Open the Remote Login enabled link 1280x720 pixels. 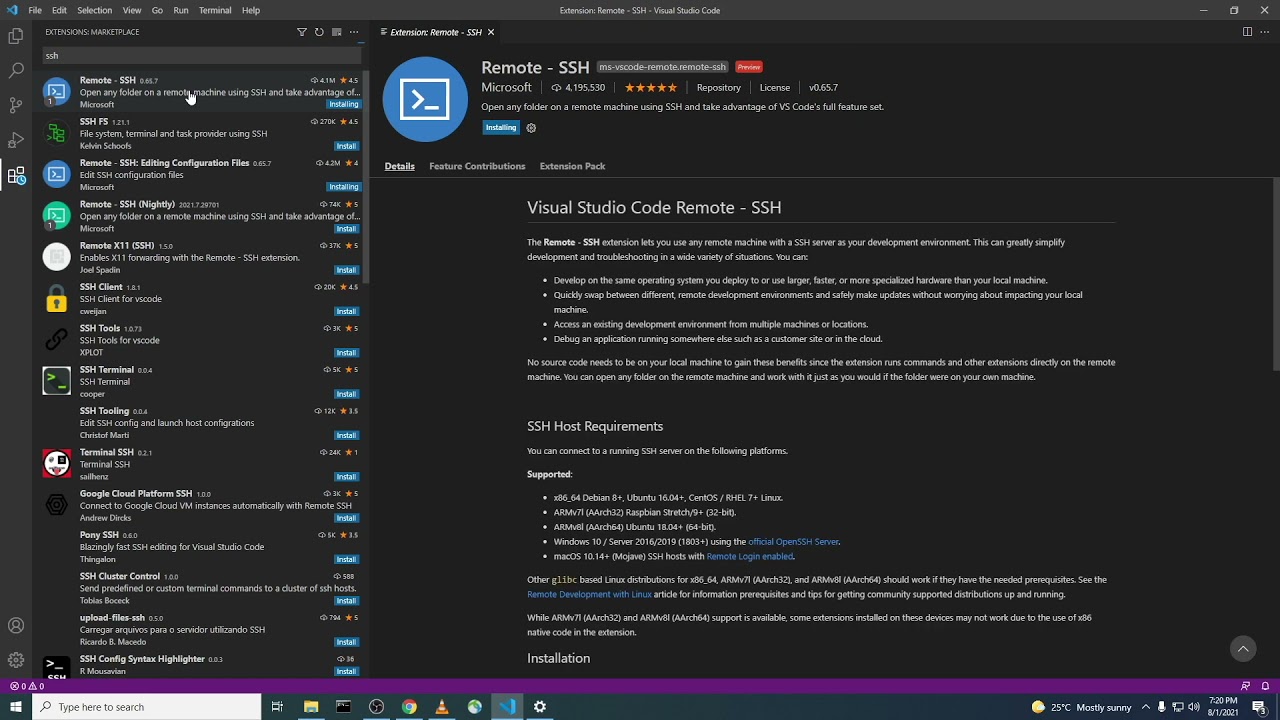750,557
